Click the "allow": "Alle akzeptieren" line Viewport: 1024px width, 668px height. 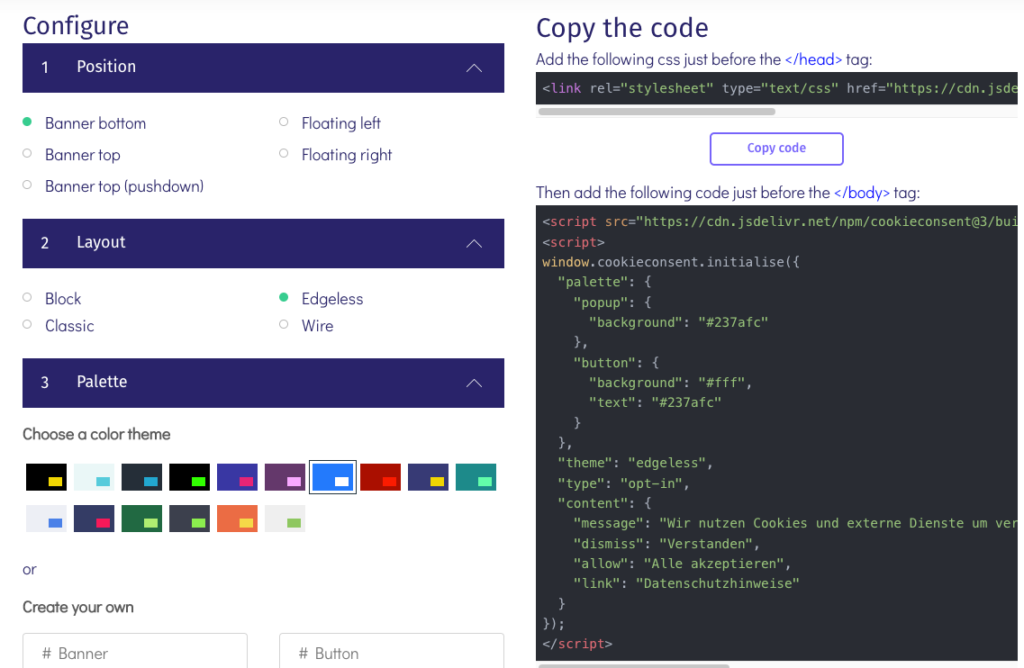(682, 564)
